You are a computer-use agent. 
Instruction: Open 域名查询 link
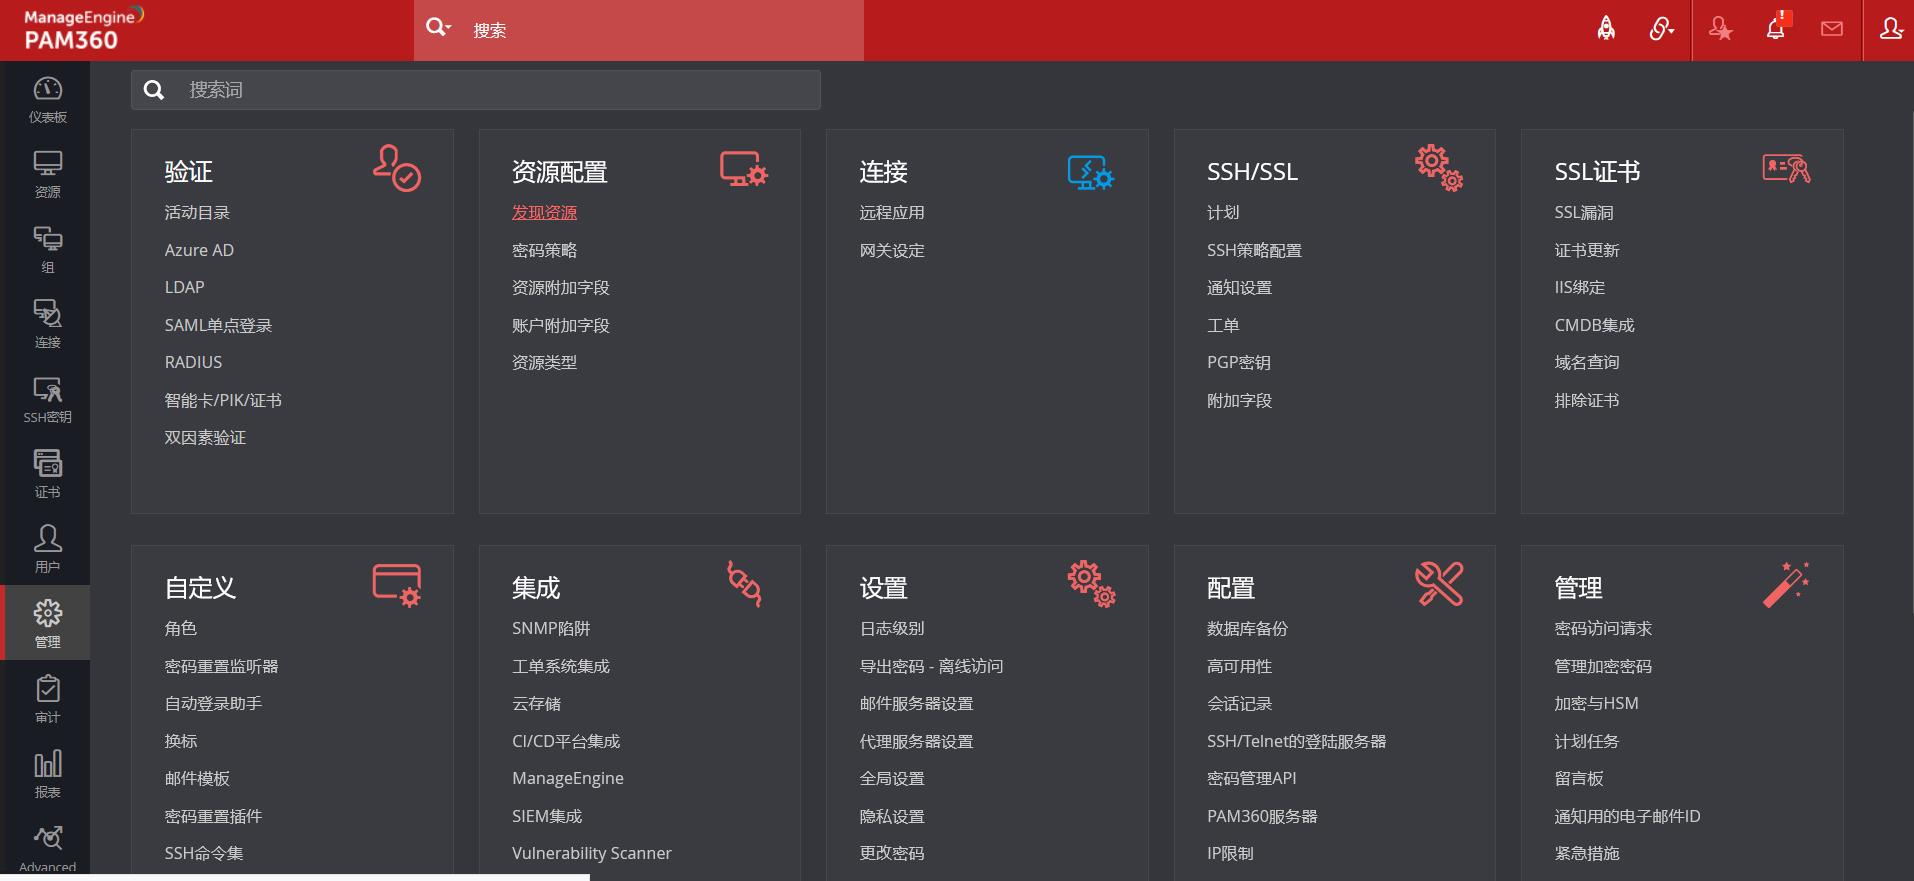(x=1587, y=362)
